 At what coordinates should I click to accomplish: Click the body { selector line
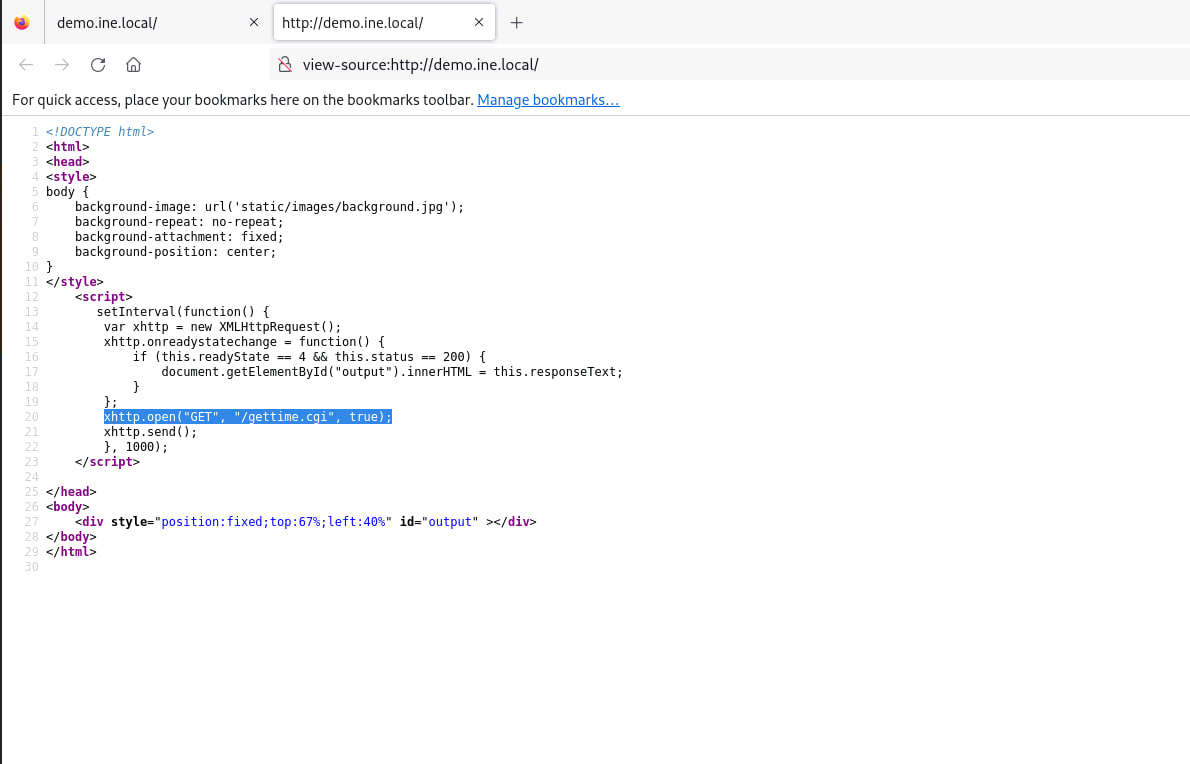click(x=68, y=192)
